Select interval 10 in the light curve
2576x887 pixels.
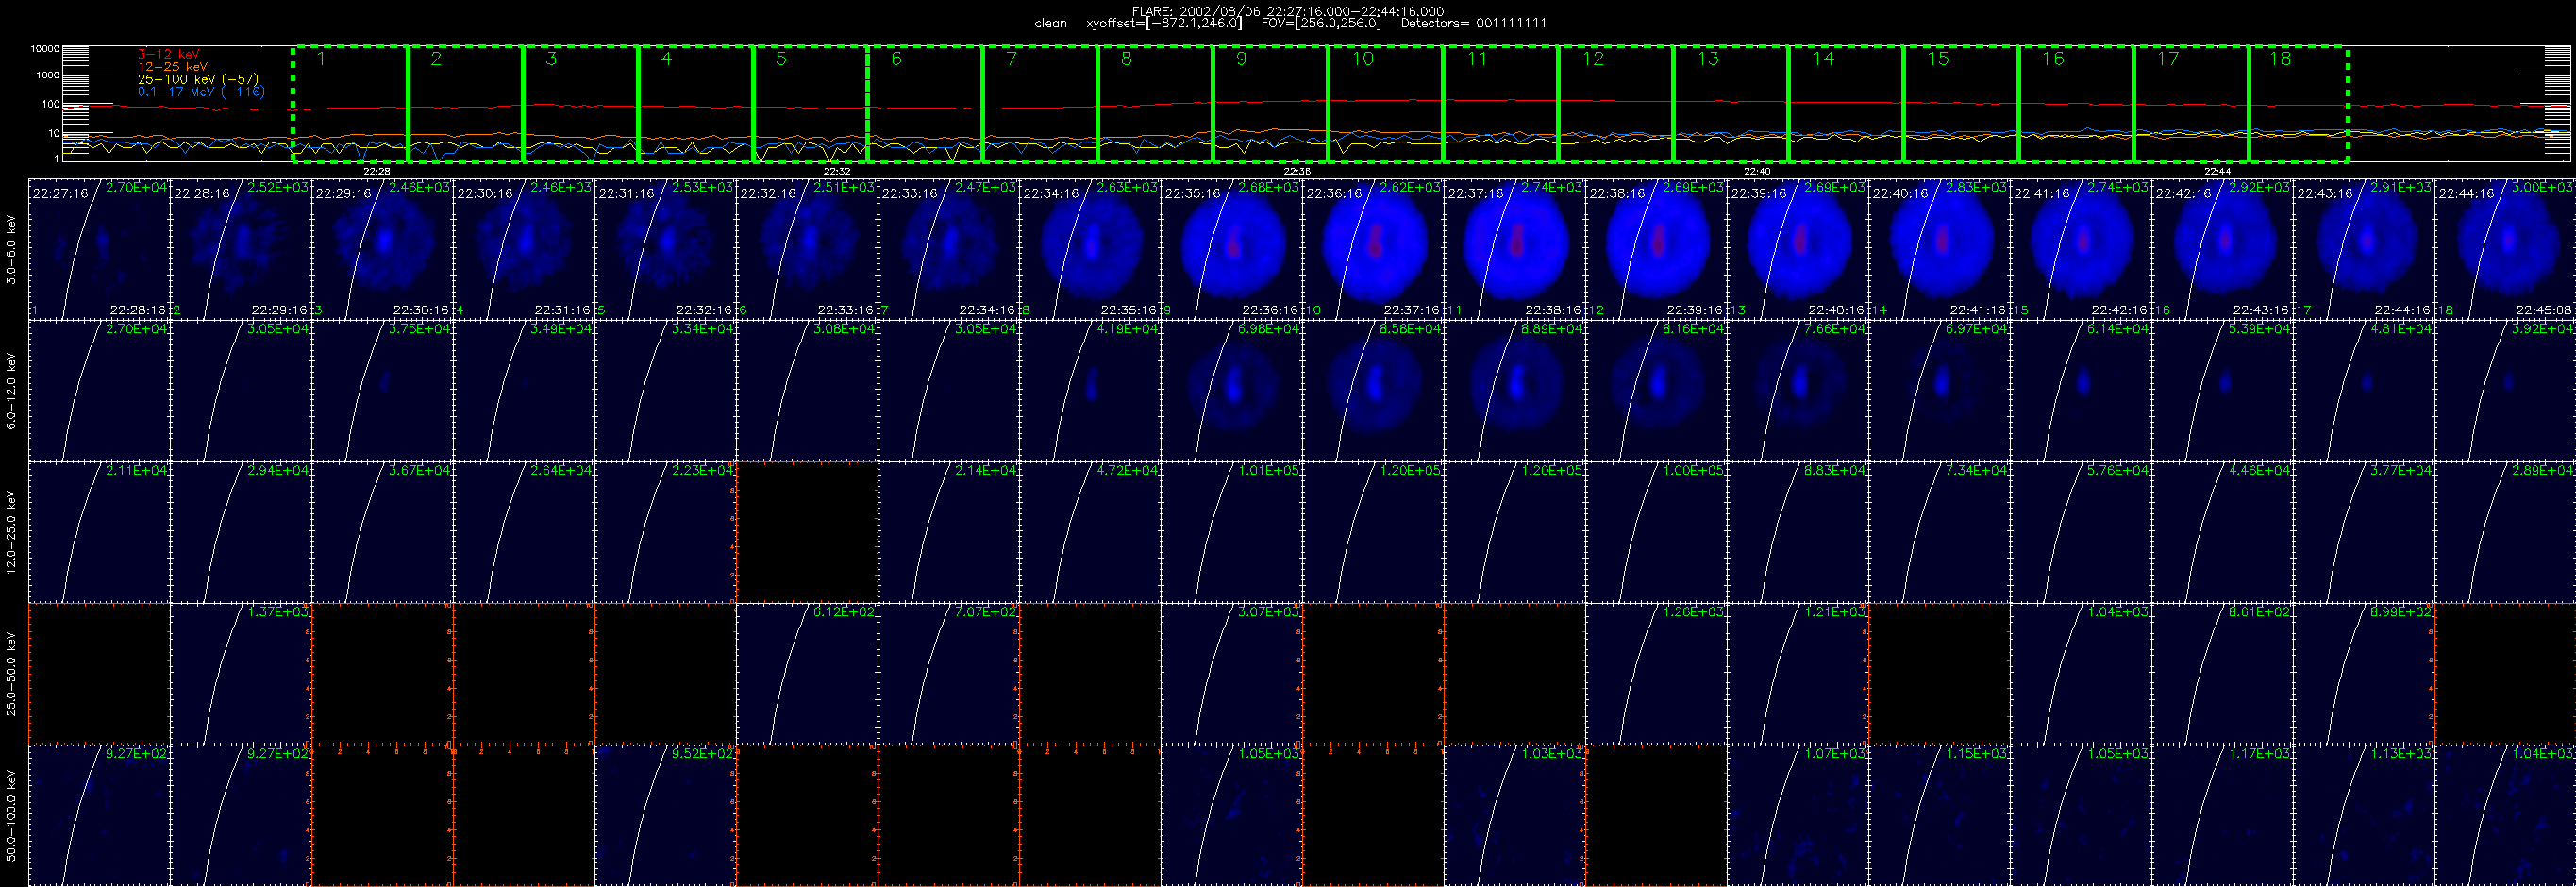click(x=1386, y=104)
